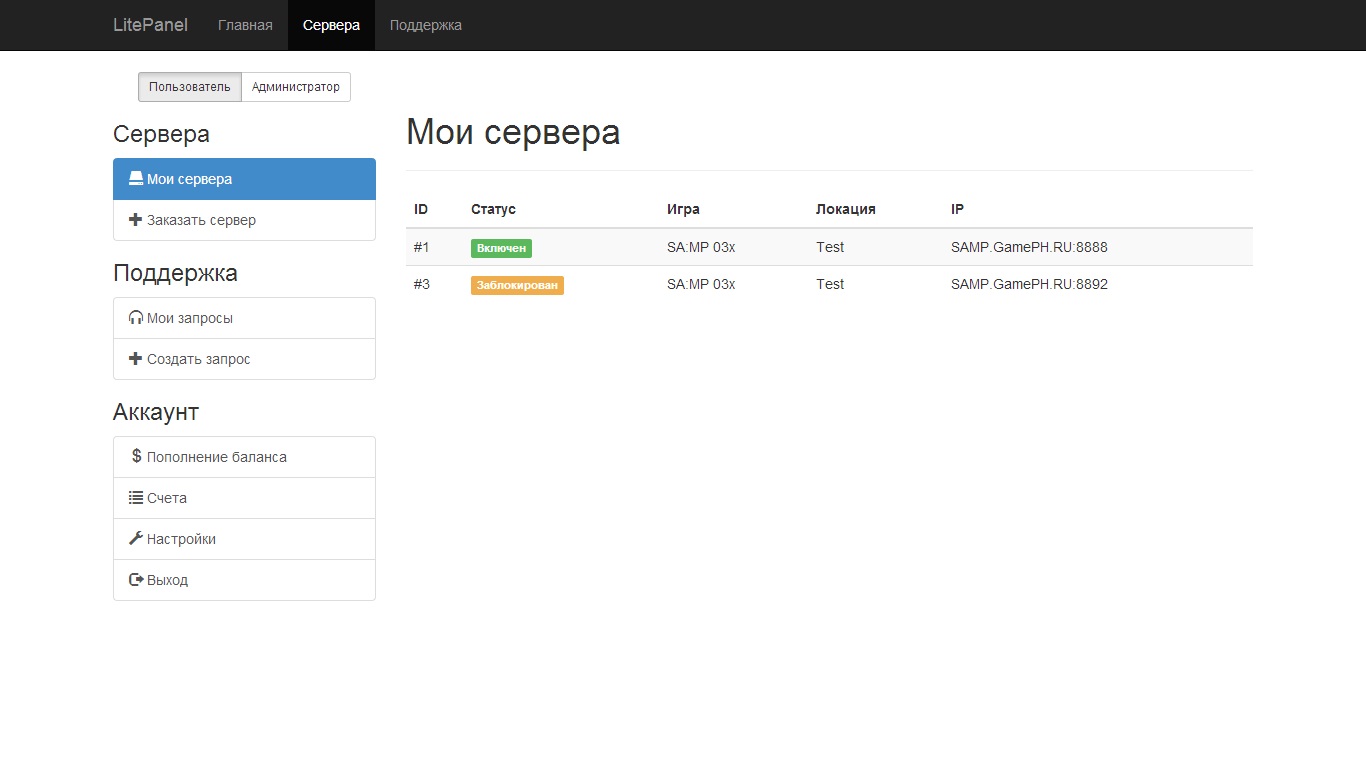1366x768 pixels.
Task: Open Заказать сервер sidebar item
Action: point(244,220)
